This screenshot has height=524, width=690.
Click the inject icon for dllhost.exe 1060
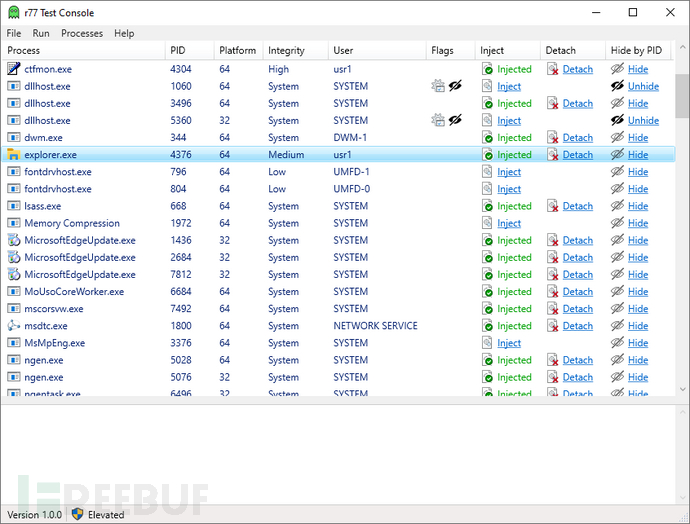point(487,86)
